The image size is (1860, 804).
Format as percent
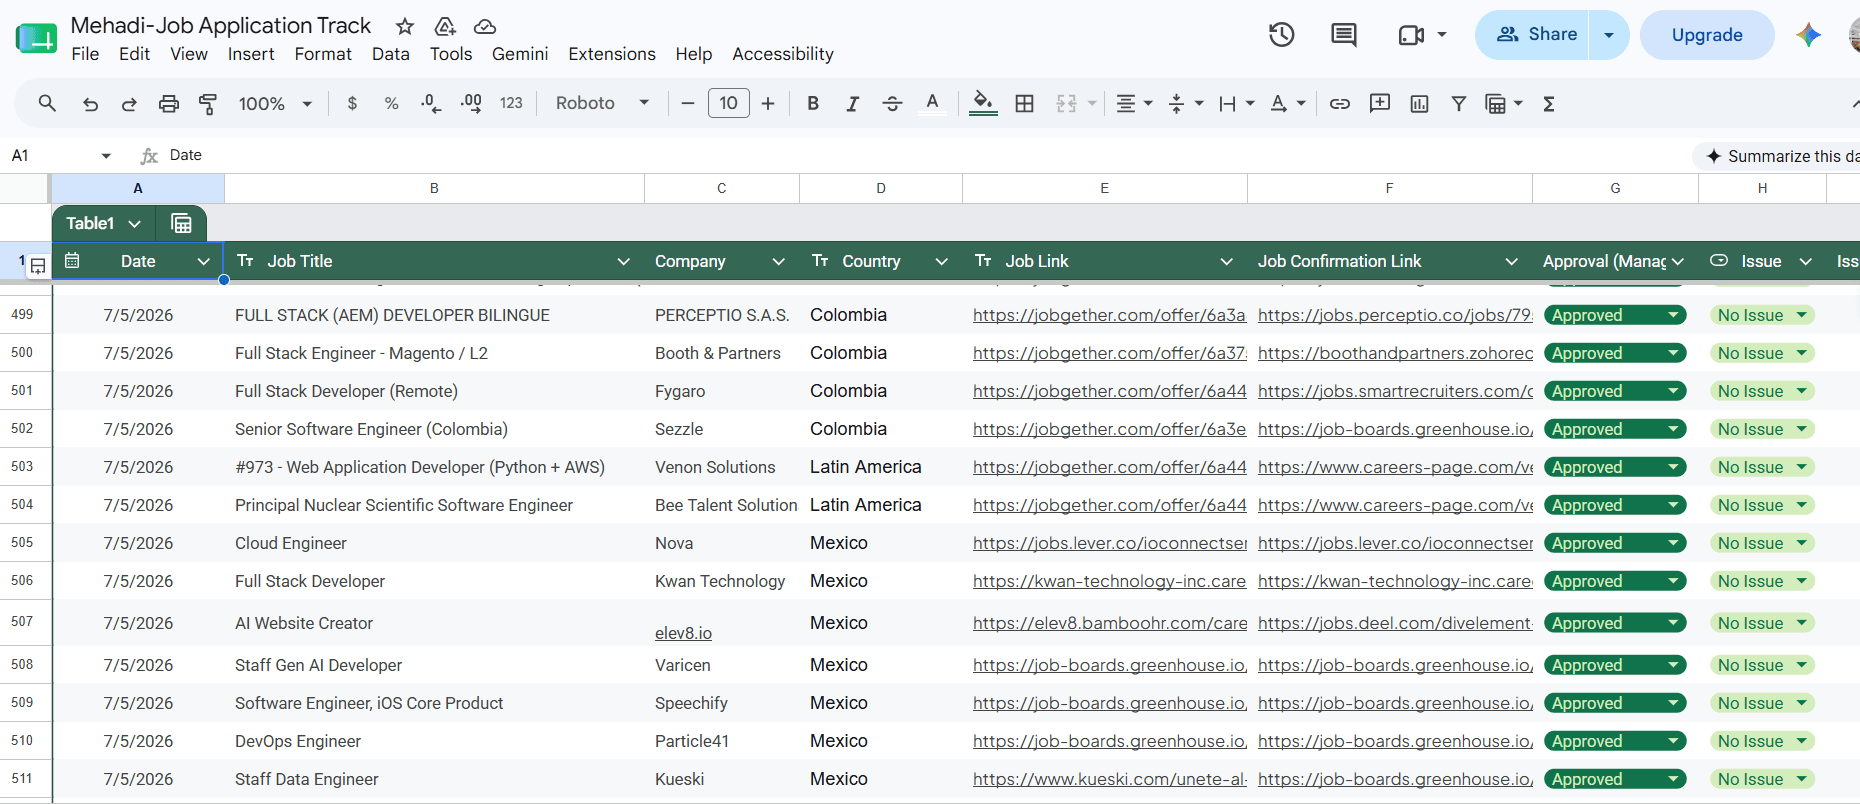[391, 103]
